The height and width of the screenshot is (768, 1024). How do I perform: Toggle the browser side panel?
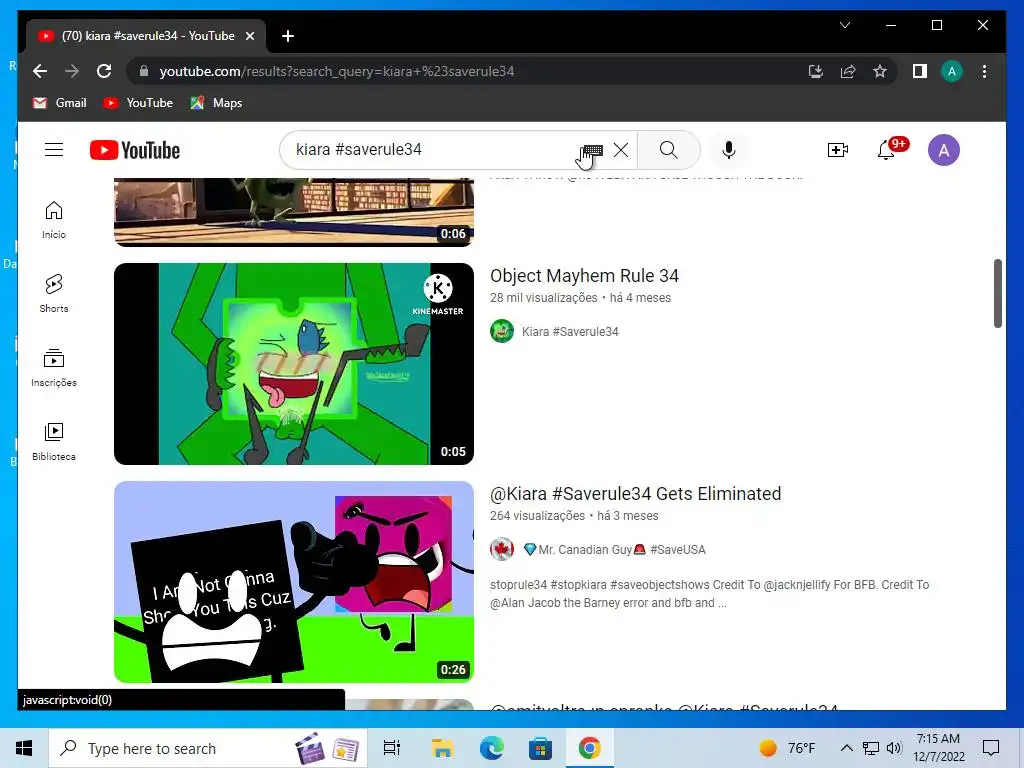pyautogui.click(x=920, y=71)
